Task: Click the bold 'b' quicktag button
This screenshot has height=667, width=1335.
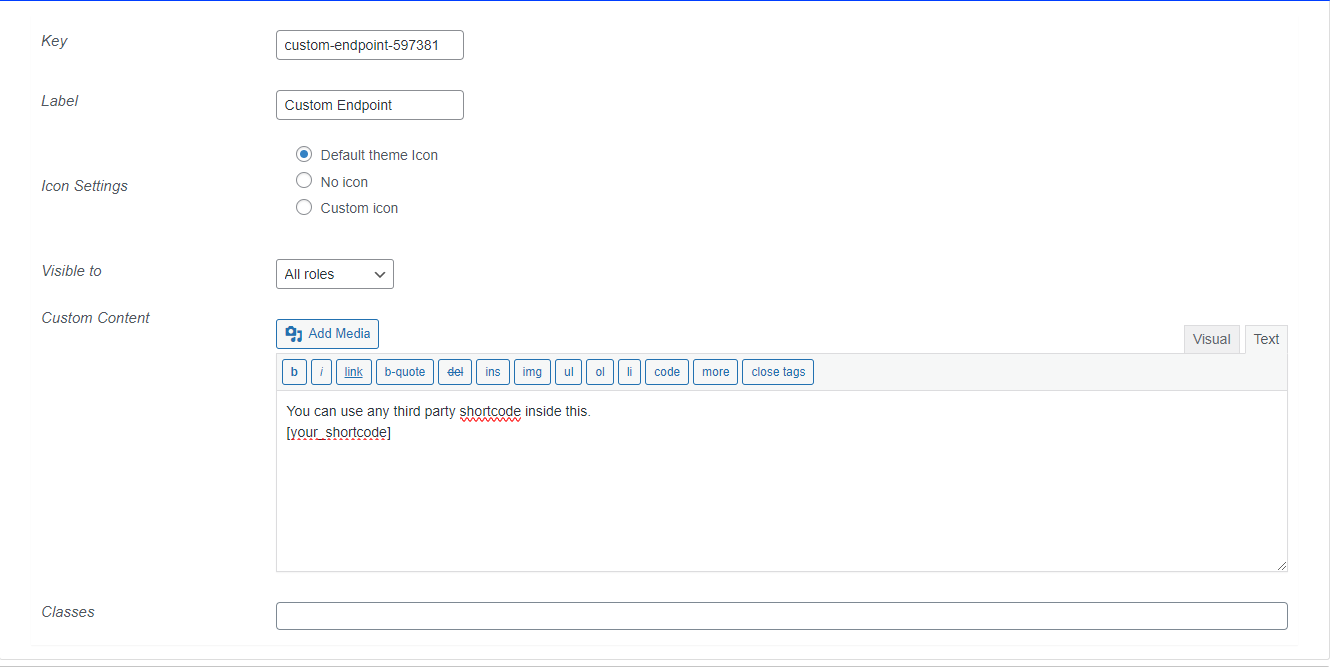Action: click(294, 372)
